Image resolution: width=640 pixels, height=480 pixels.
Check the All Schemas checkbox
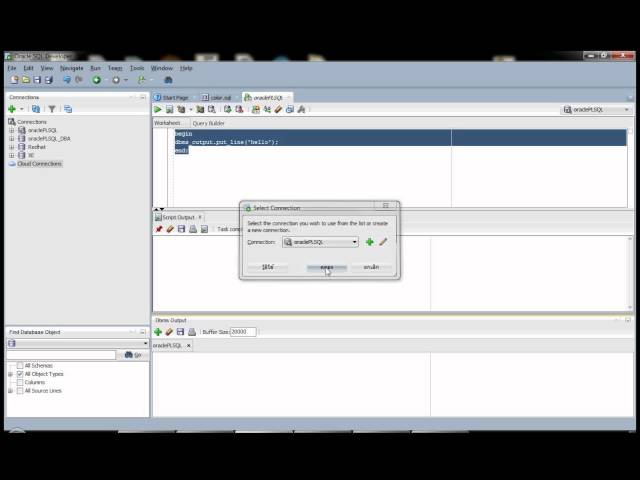pyautogui.click(x=20, y=365)
